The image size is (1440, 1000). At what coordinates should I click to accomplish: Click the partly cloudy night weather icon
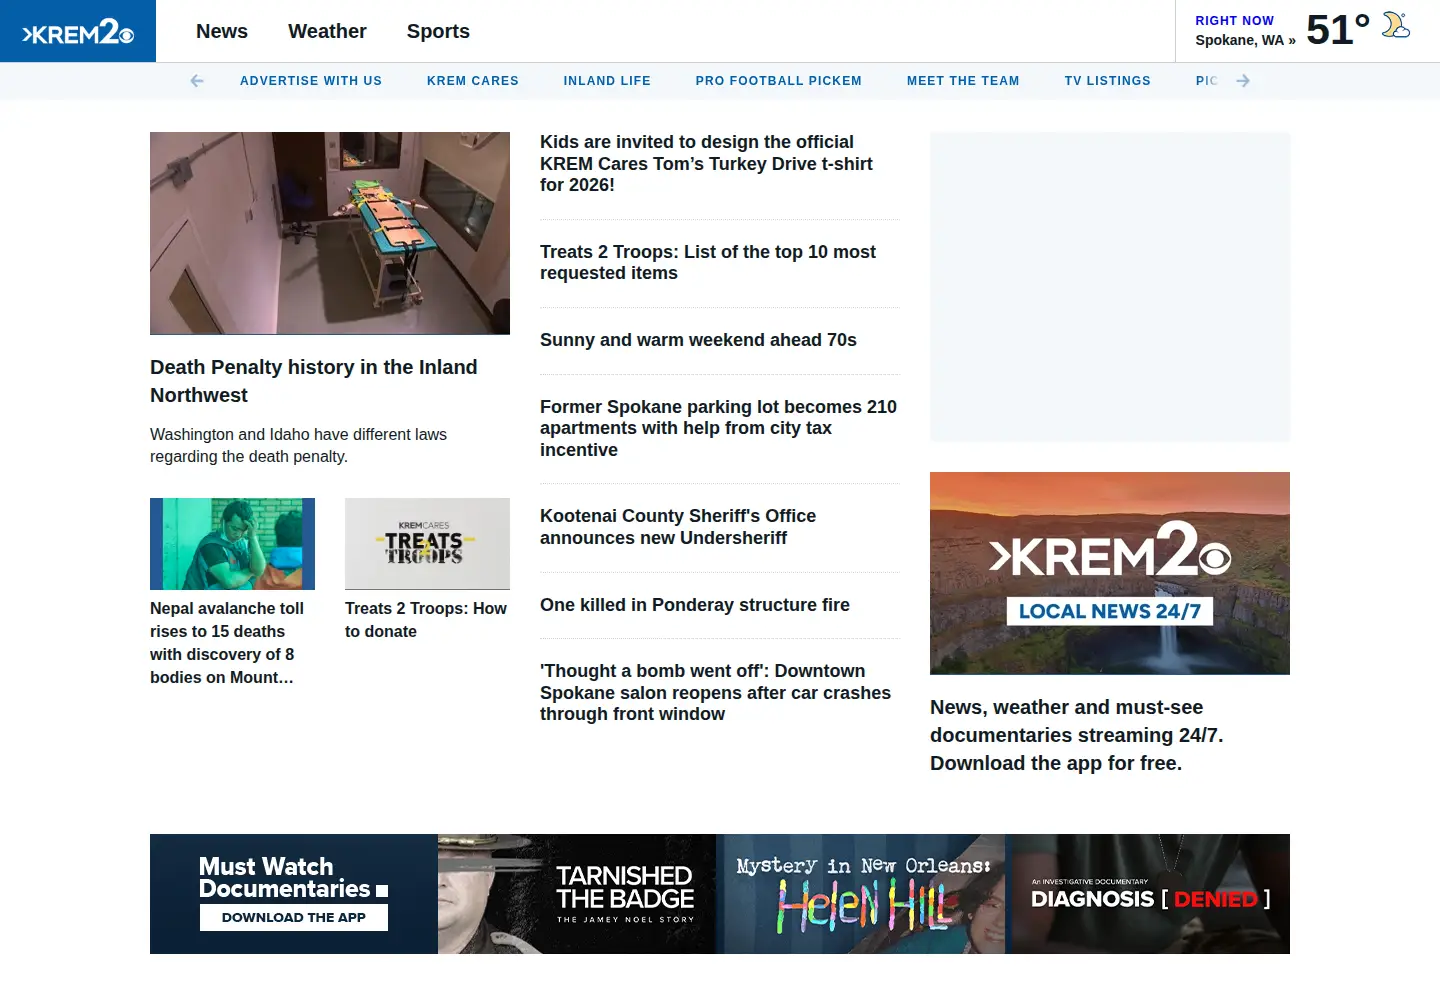coord(1396,25)
